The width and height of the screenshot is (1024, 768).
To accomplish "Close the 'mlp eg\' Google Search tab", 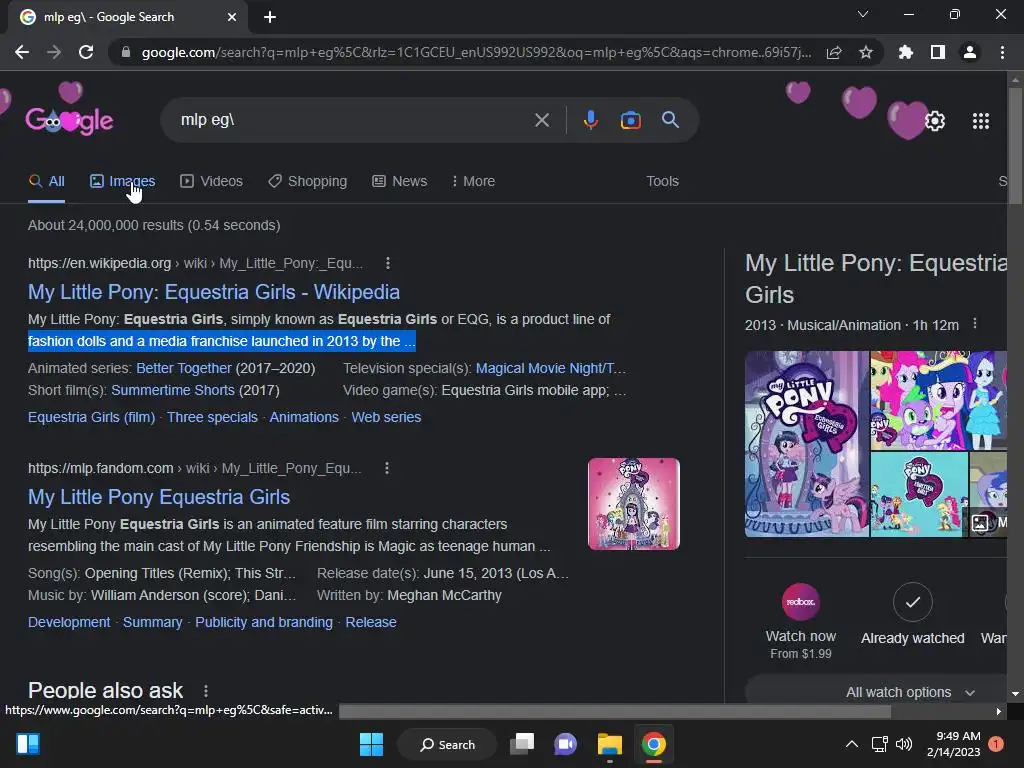I will pyautogui.click(x=232, y=17).
